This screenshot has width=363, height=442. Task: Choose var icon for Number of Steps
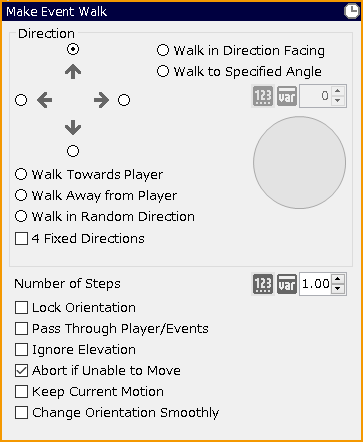(x=287, y=284)
